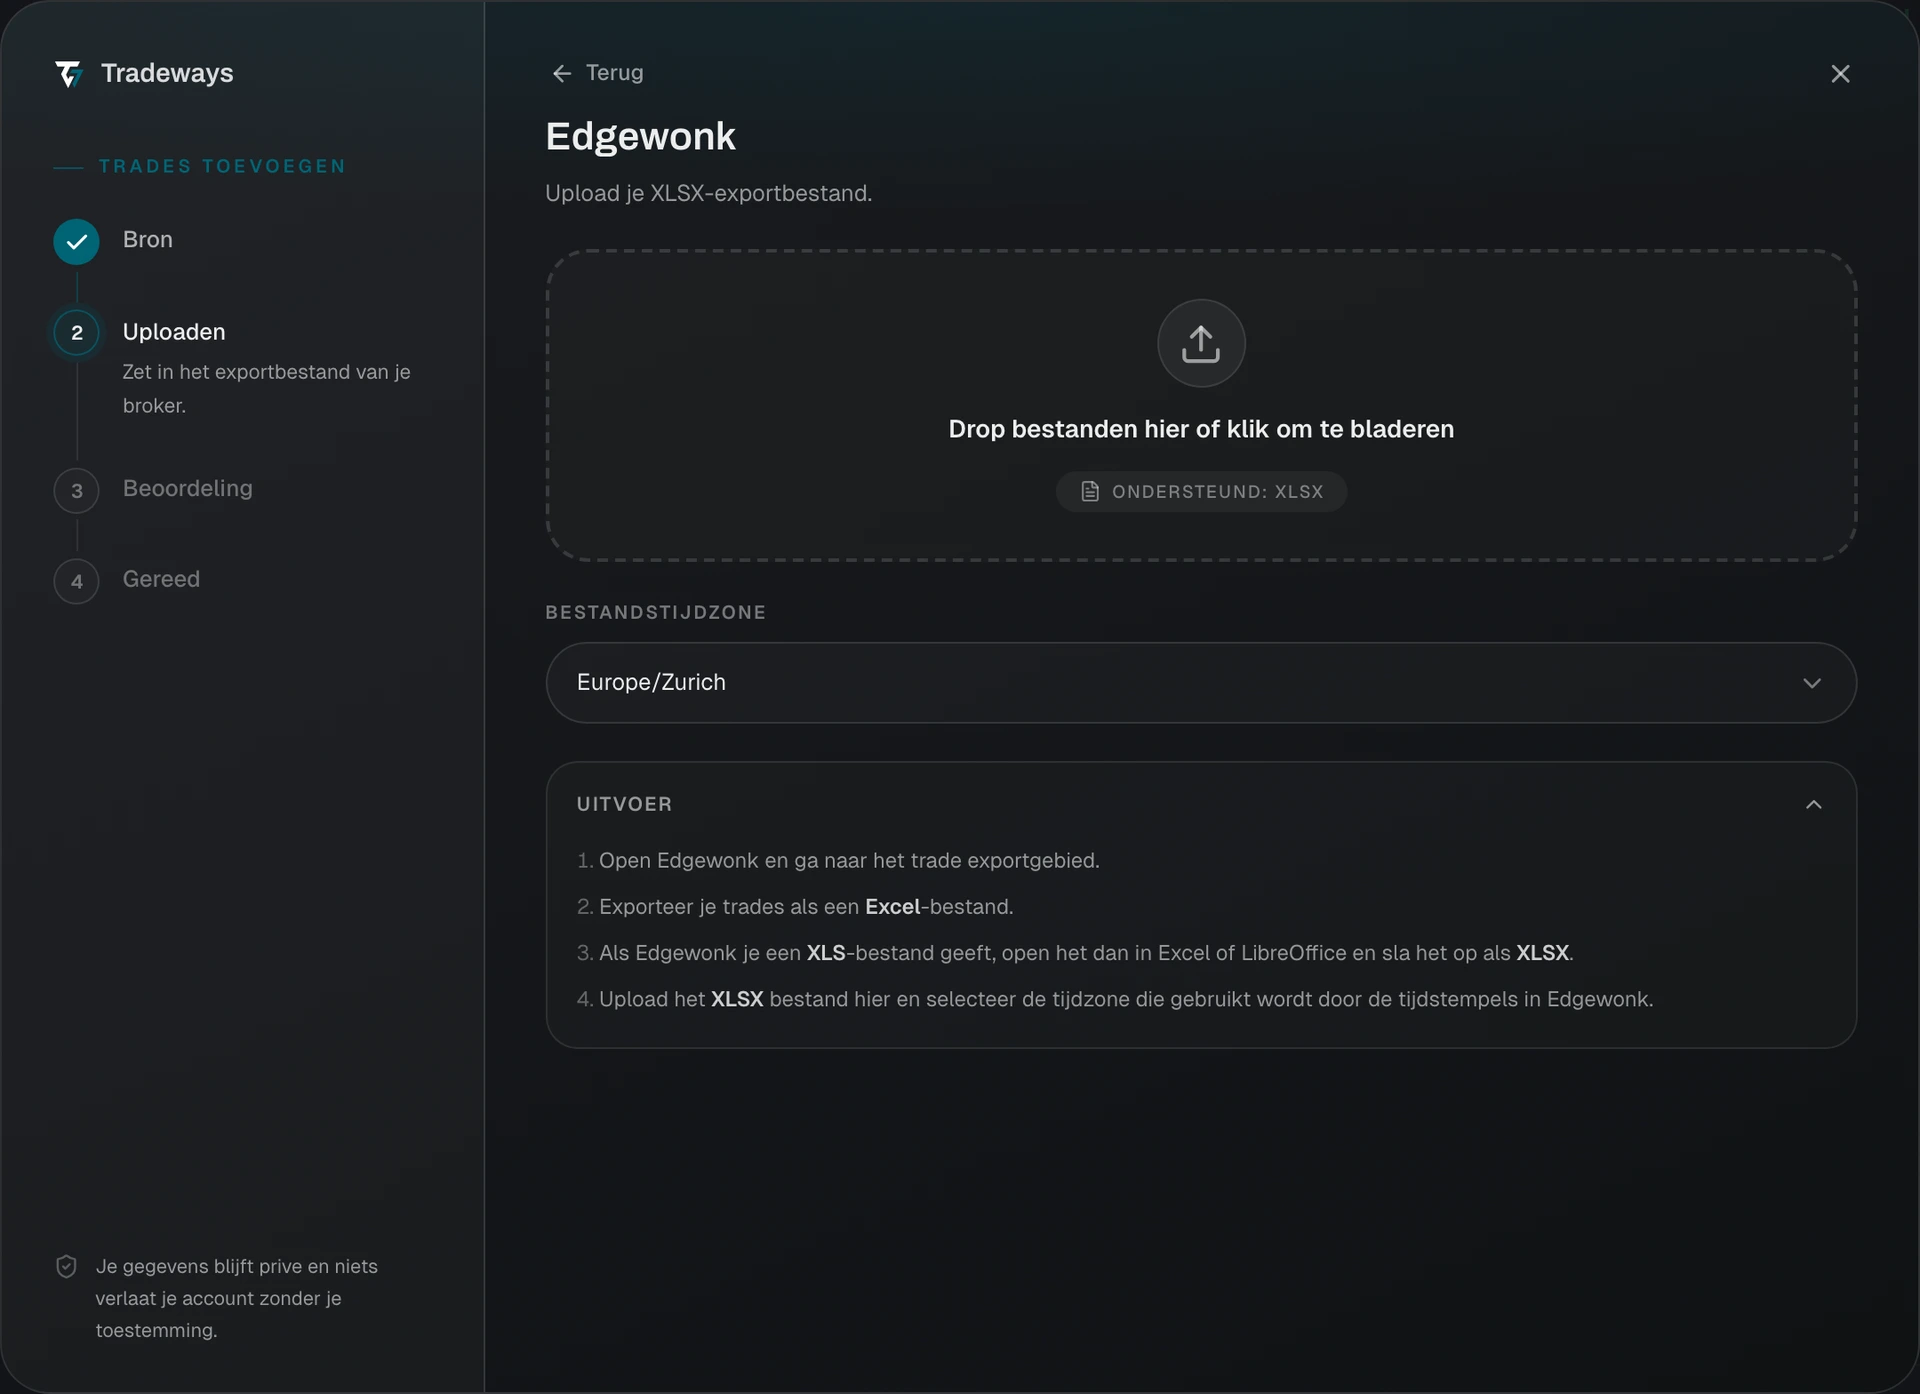The height and width of the screenshot is (1394, 1920).
Task: Click the Edgewonk heading
Action: click(640, 136)
